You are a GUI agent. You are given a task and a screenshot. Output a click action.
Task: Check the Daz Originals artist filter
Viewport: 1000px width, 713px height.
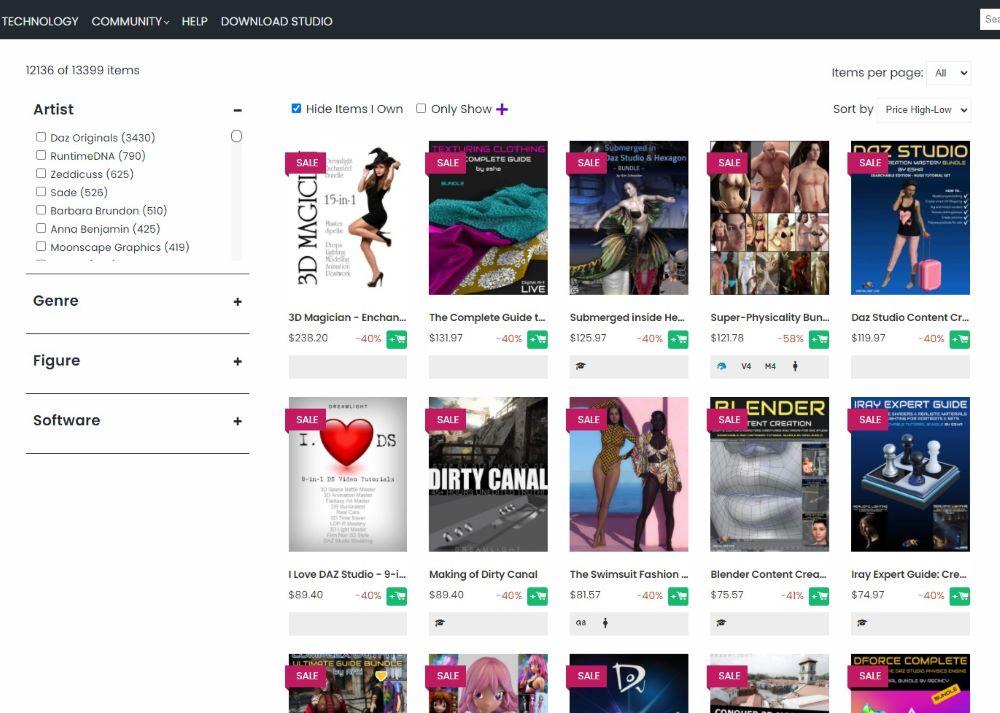tap(41, 137)
